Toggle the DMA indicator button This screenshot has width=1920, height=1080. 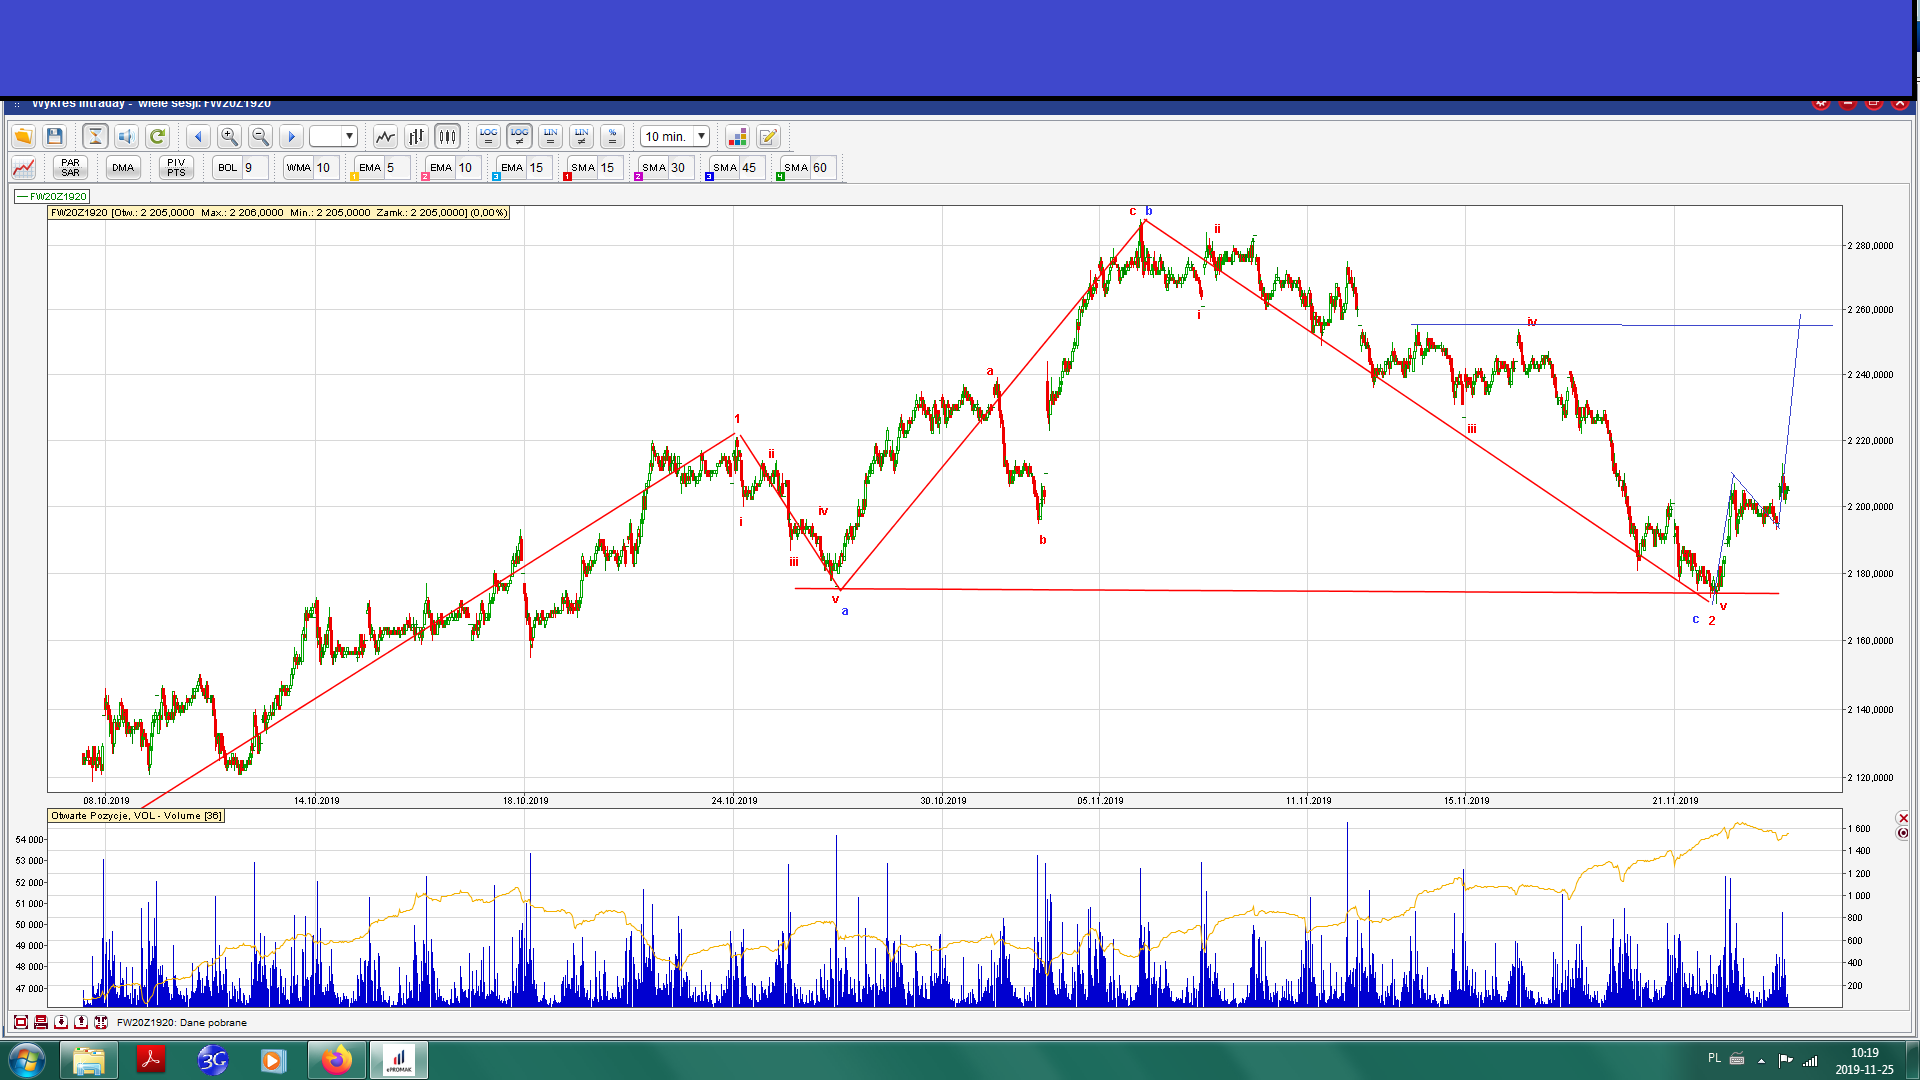tap(123, 167)
